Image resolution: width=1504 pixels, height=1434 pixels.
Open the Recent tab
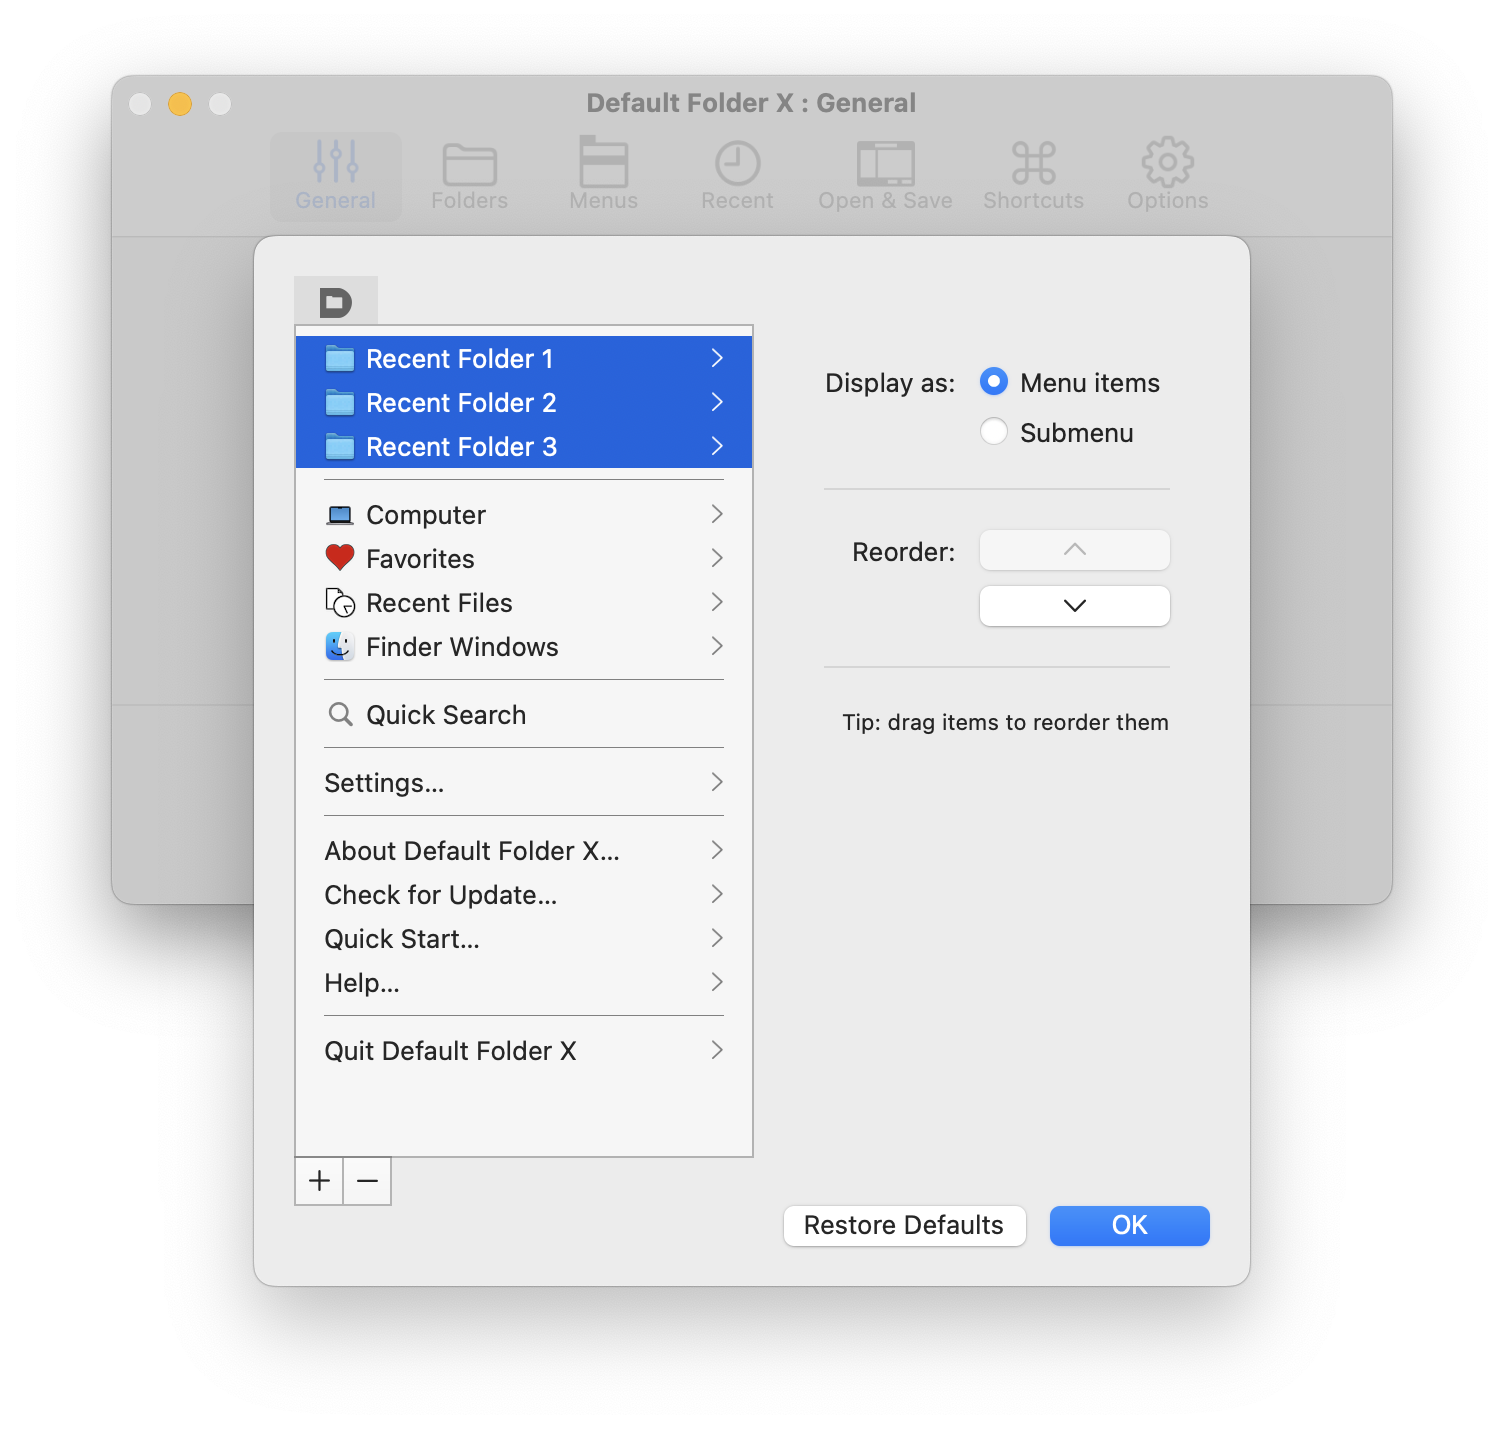coord(737,176)
